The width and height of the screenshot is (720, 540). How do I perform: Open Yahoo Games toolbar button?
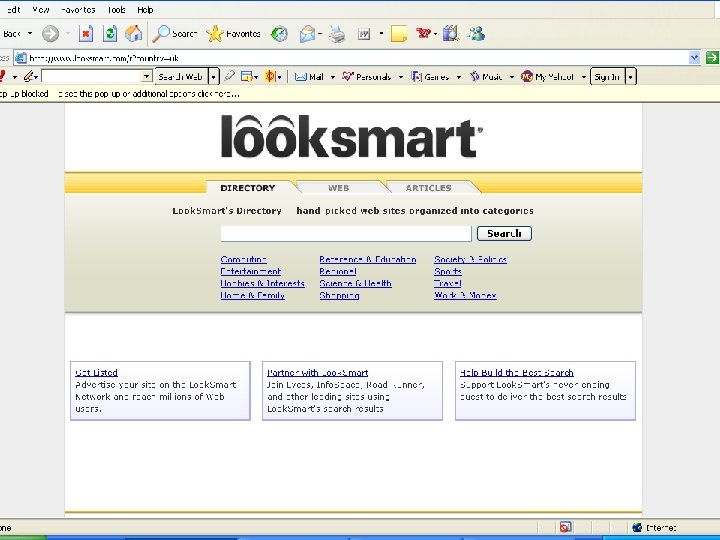(430, 77)
